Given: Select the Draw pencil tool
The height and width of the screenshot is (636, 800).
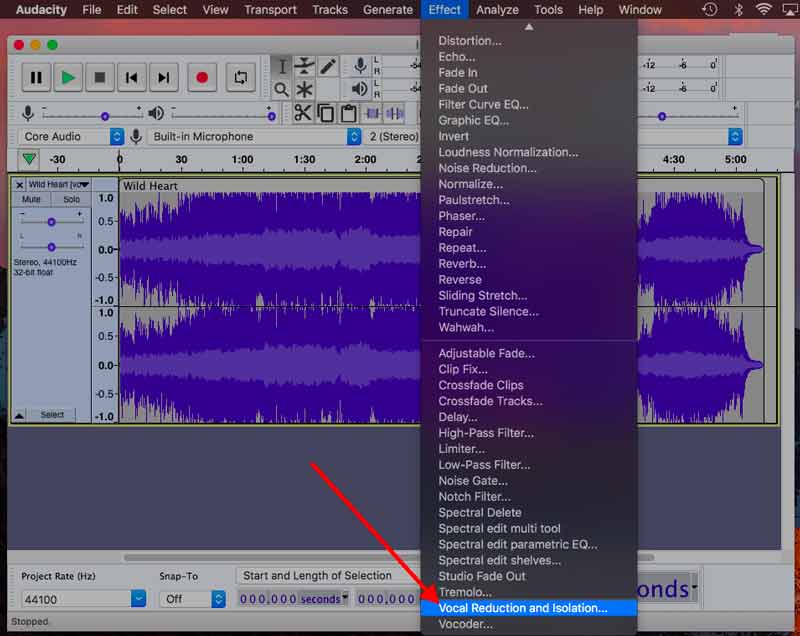Looking at the screenshot, I should (327, 66).
